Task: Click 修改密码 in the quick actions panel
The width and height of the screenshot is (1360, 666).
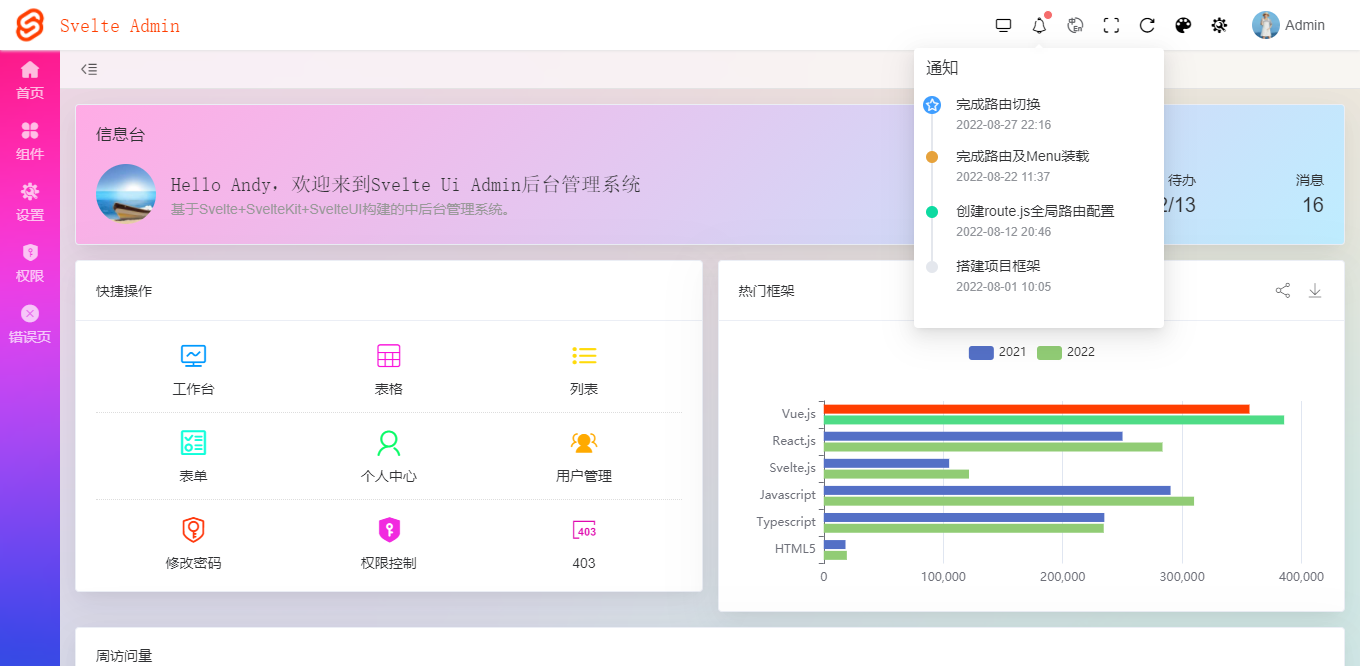Action: [192, 544]
